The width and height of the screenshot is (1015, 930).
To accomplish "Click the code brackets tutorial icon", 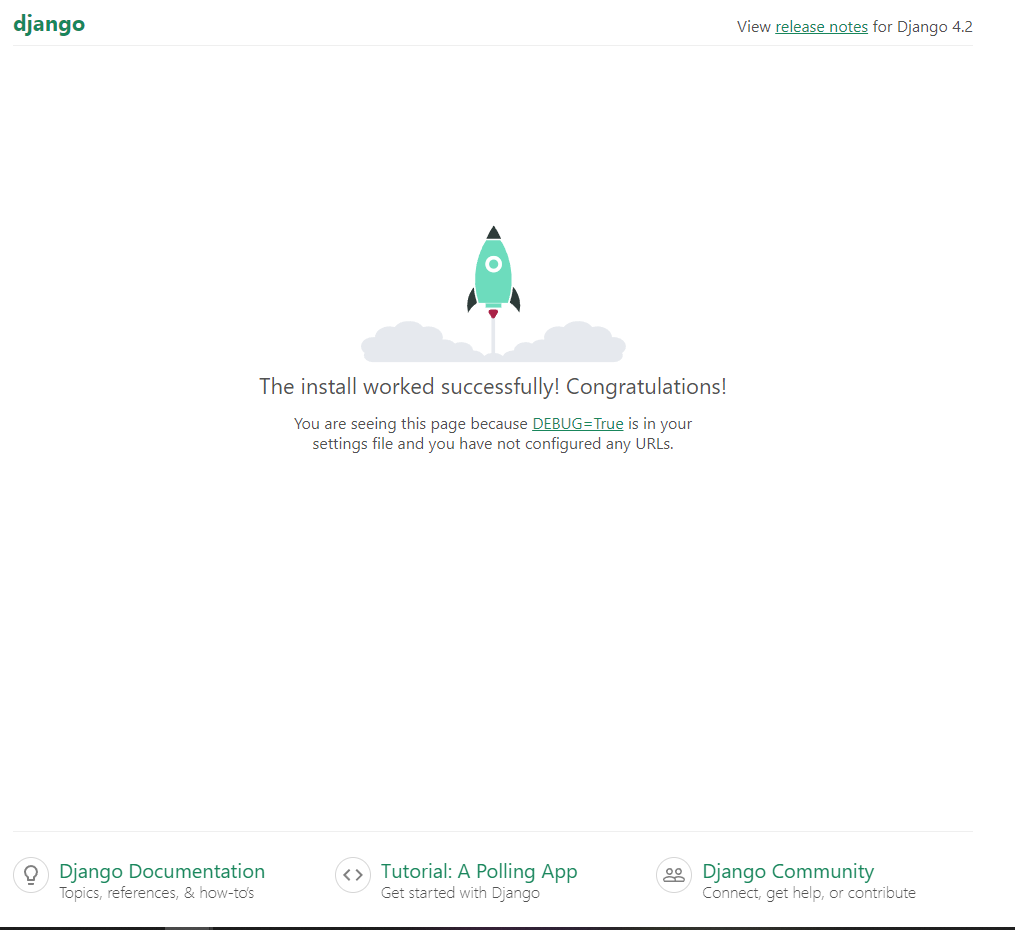I will (353, 875).
